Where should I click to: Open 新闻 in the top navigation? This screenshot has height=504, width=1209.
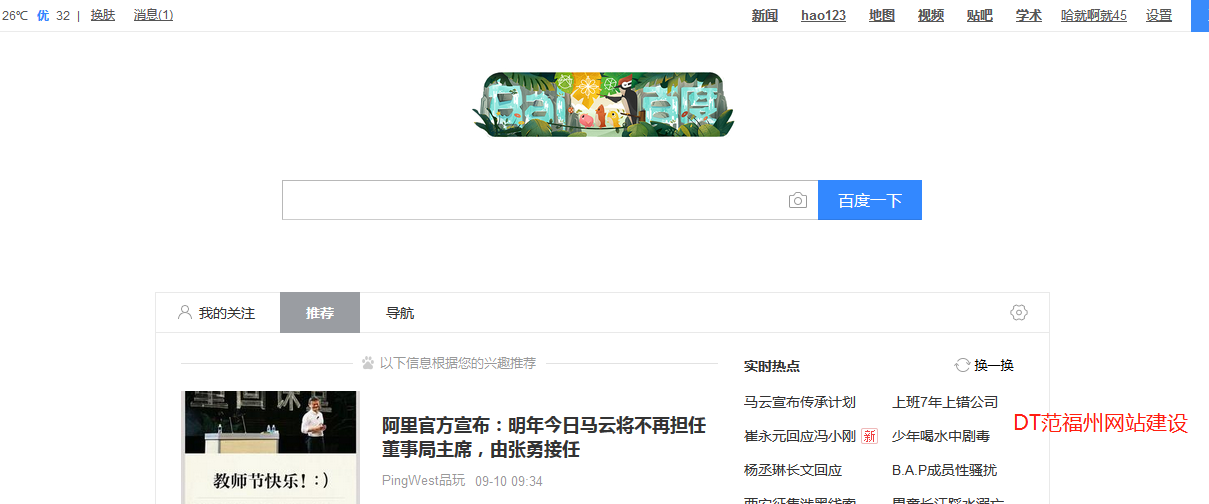765,15
